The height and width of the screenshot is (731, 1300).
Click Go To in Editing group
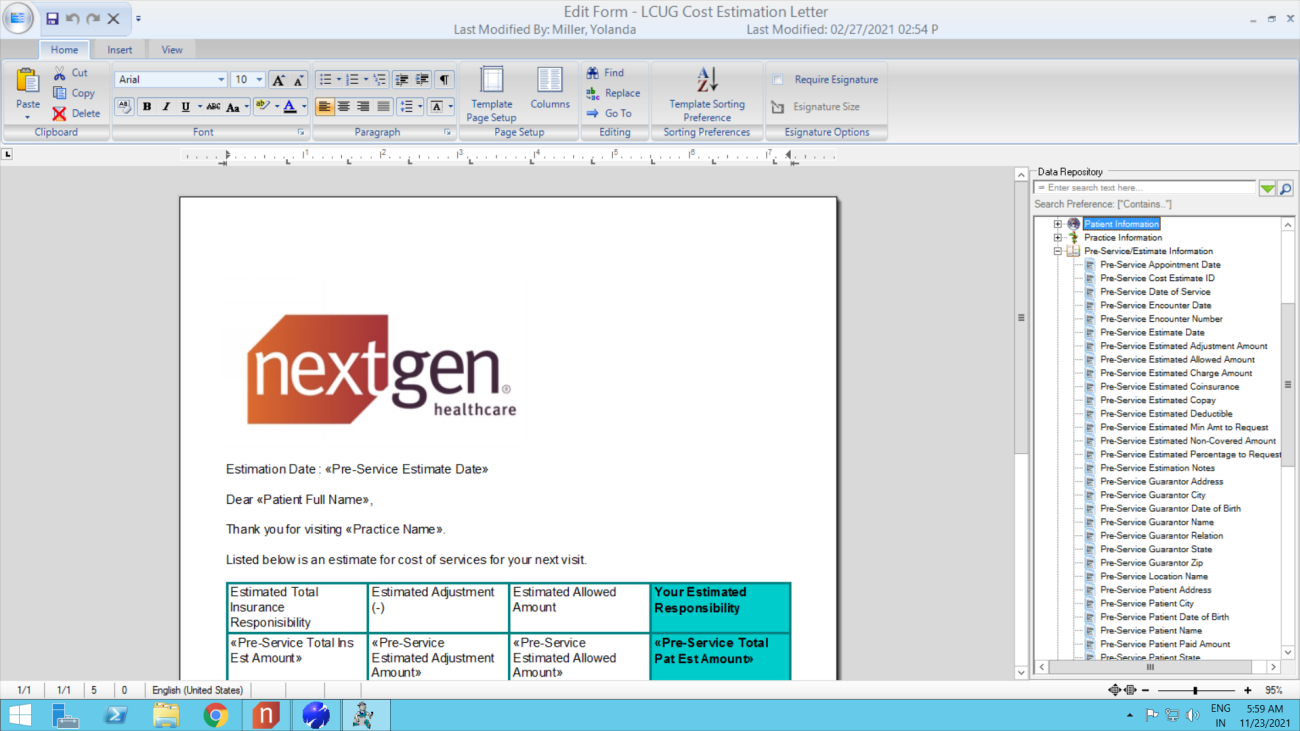coord(609,113)
